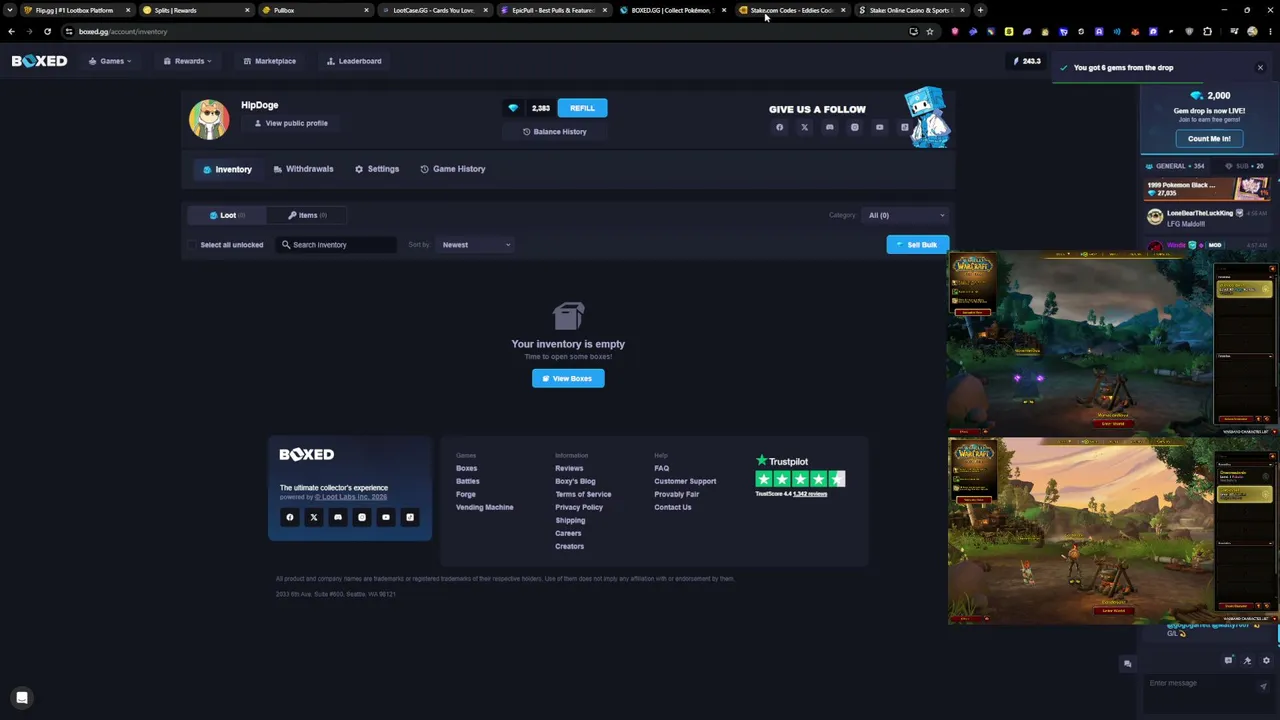Open Facebook icon in the footer card
Viewport: 1280px width, 720px height.
(290, 517)
